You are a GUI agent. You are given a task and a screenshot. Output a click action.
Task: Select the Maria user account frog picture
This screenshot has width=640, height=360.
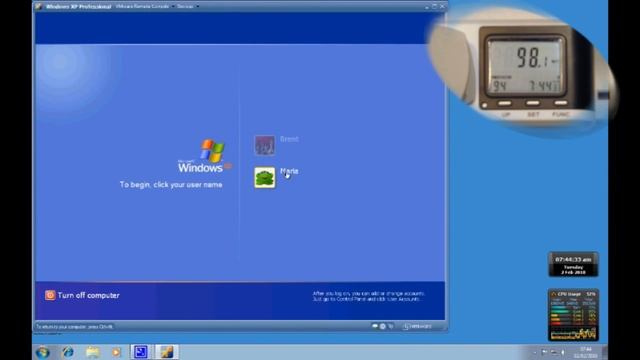264,178
